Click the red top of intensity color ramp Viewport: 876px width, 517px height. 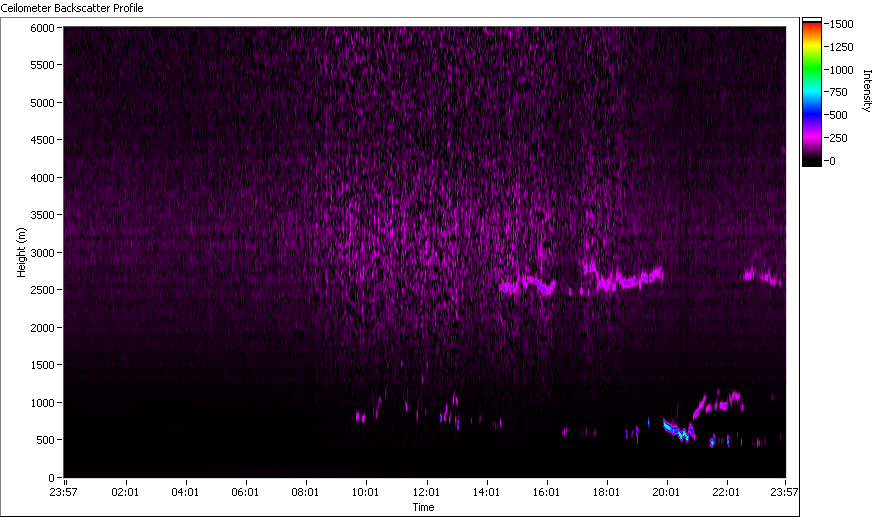tap(812, 27)
